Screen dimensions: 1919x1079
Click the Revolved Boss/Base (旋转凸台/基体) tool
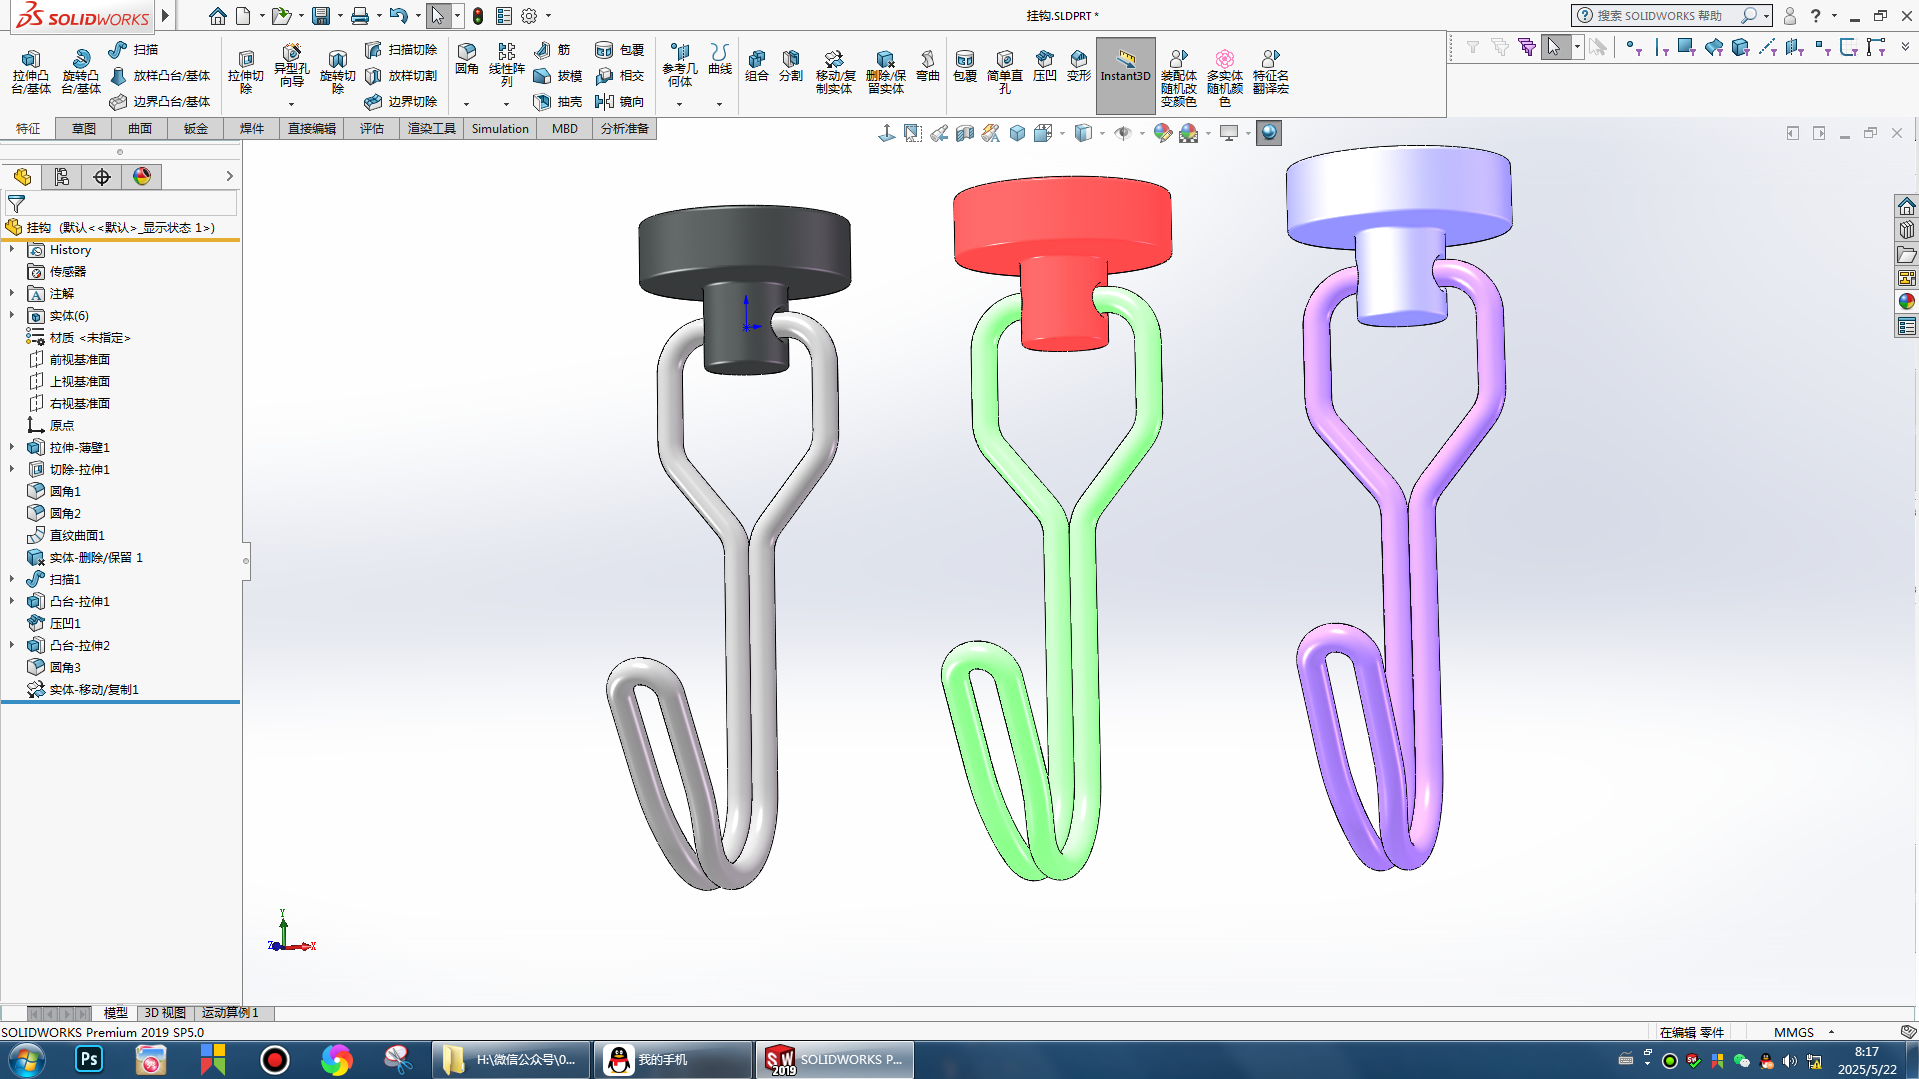pos(81,72)
